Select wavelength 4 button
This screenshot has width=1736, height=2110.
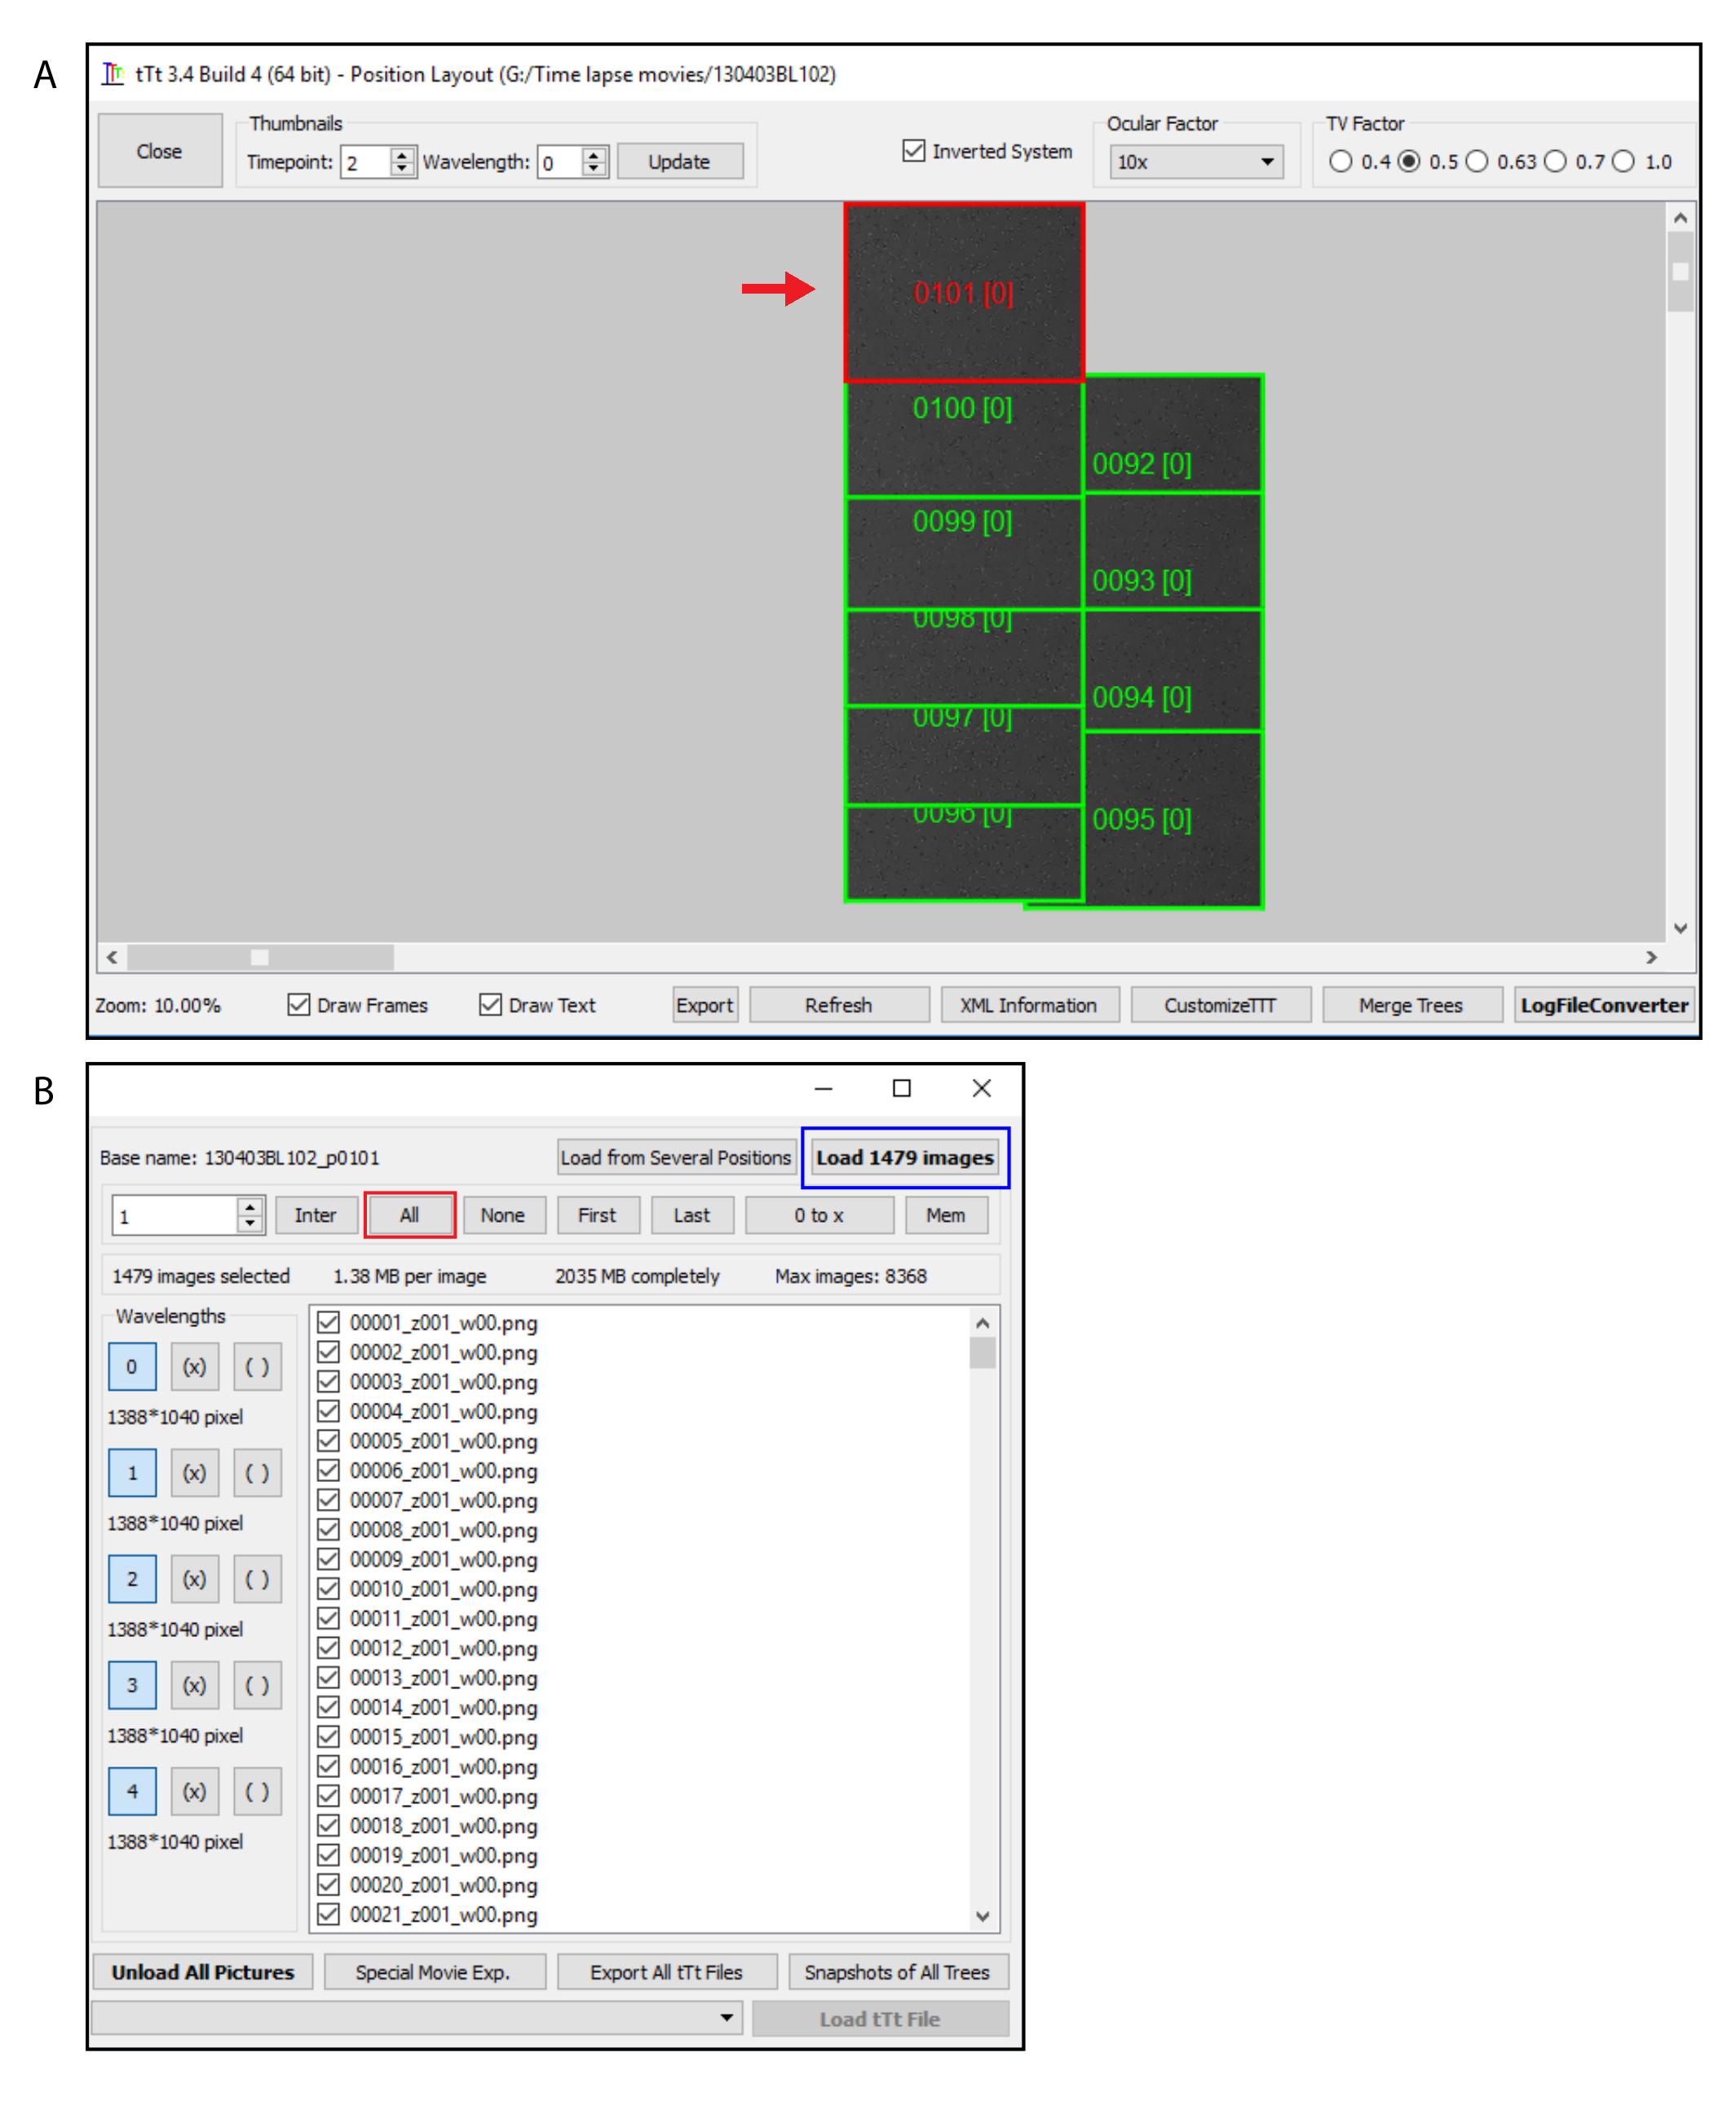tap(132, 1791)
